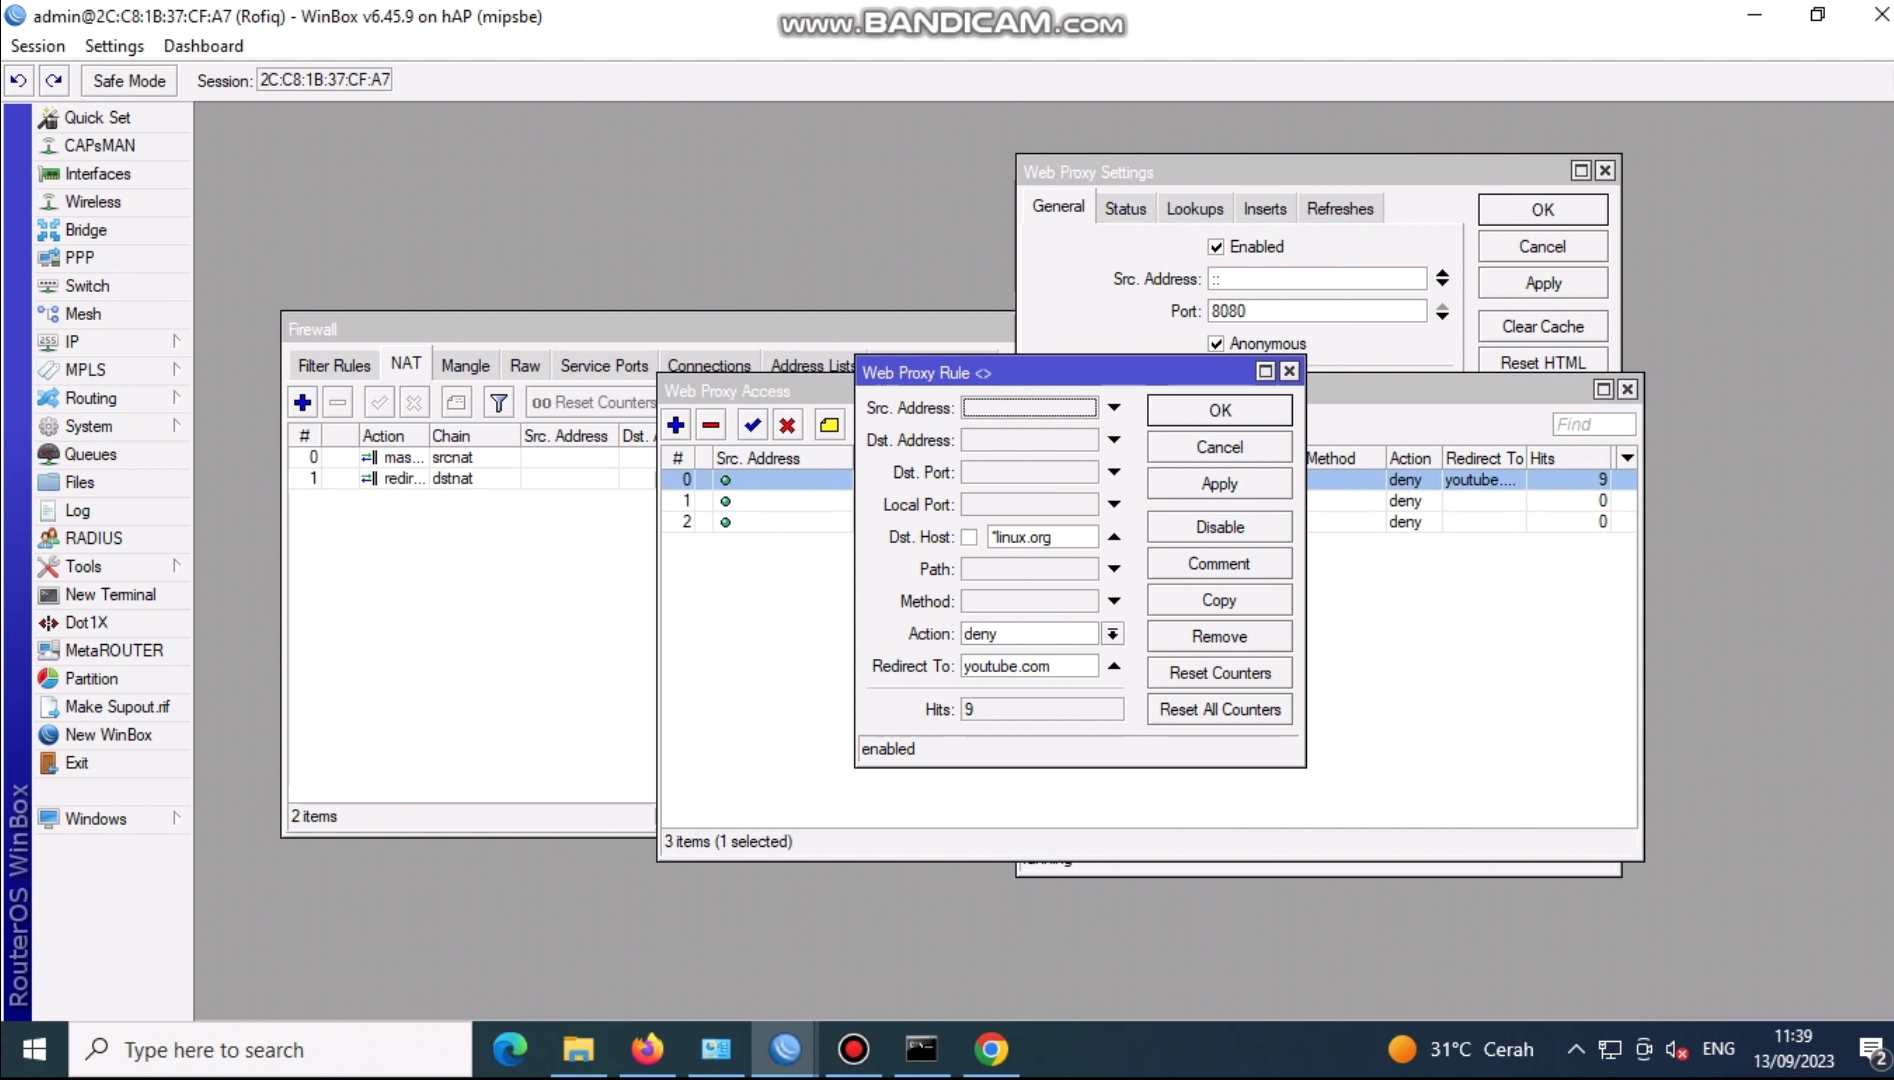Switch to Filter Rules tab in Firewall
The width and height of the screenshot is (1894, 1080).
tap(334, 365)
